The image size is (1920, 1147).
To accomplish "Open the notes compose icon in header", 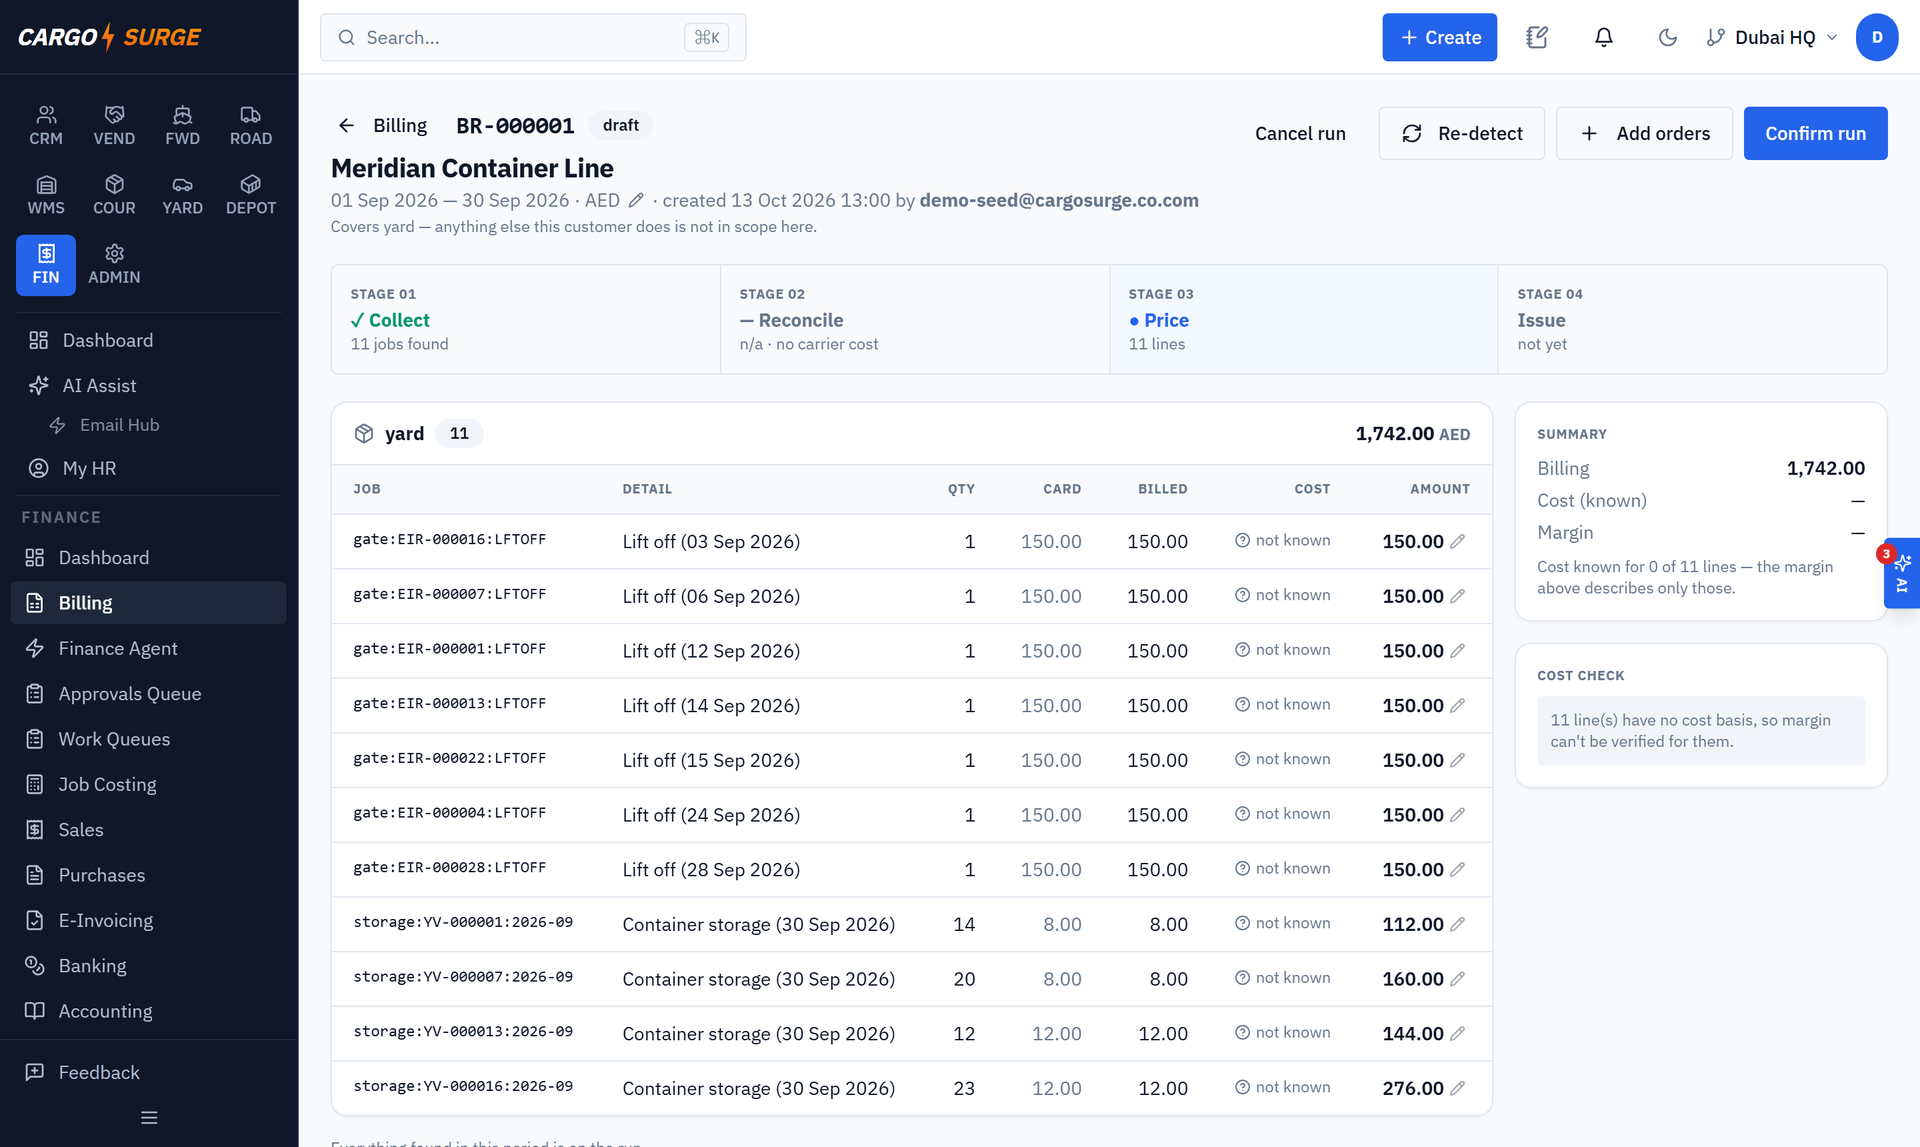I will pyautogui.click(x=1537, y=37).
